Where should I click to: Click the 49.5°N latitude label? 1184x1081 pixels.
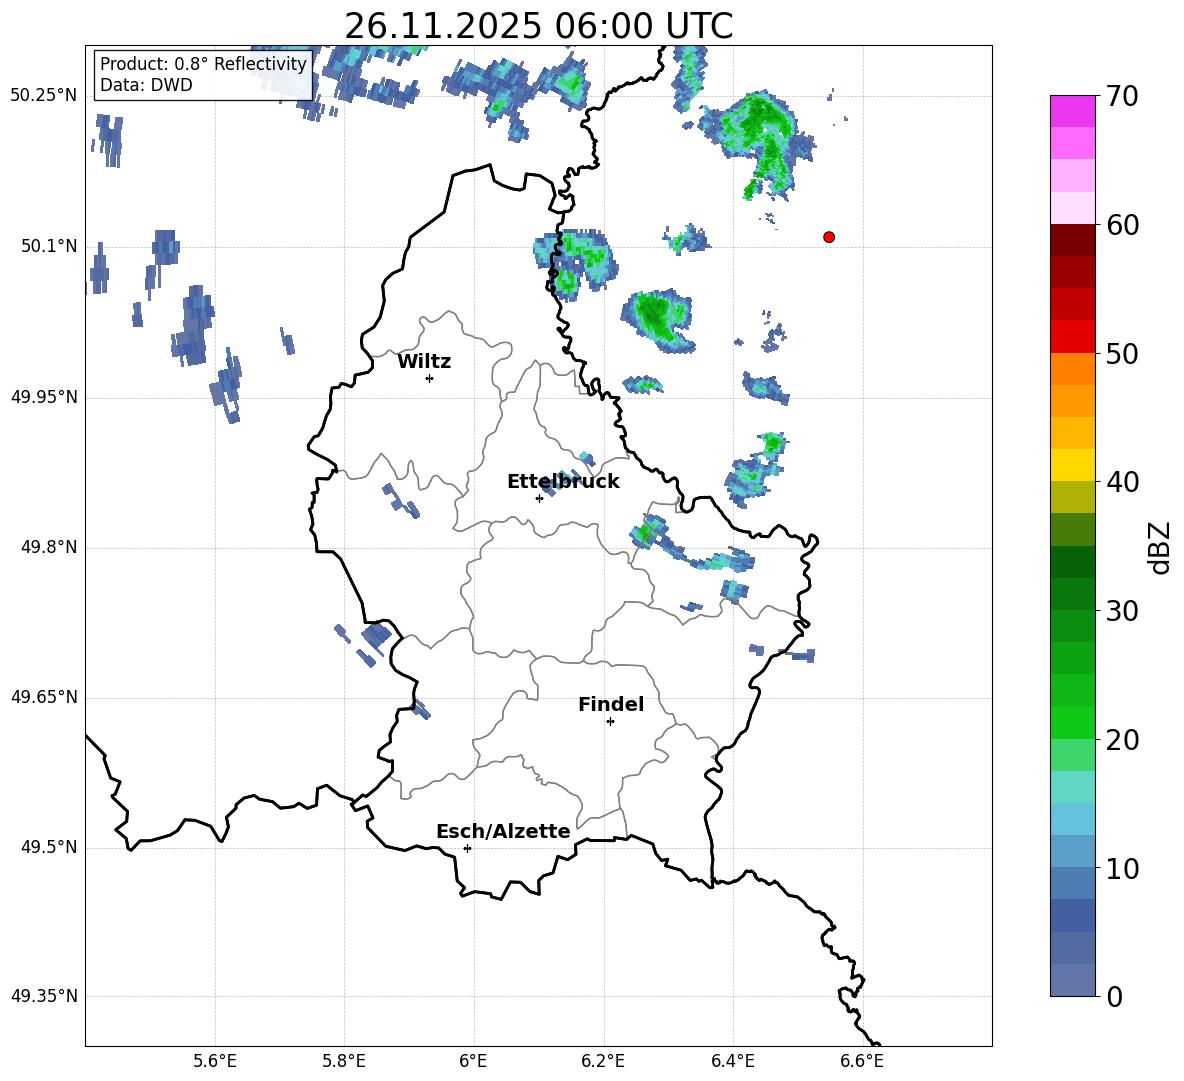50,847
